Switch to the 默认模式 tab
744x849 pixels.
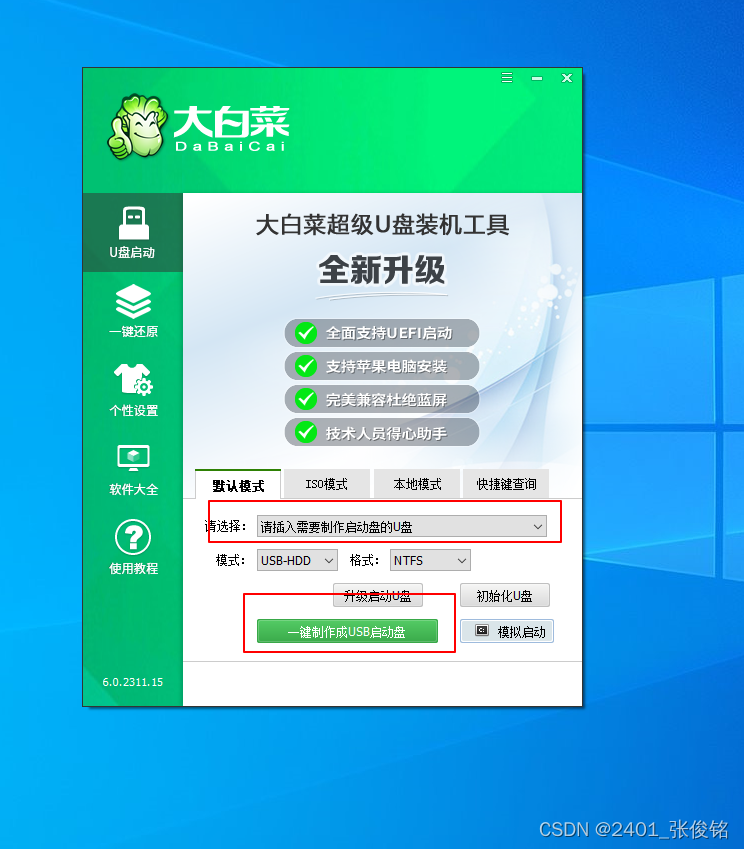238,485
